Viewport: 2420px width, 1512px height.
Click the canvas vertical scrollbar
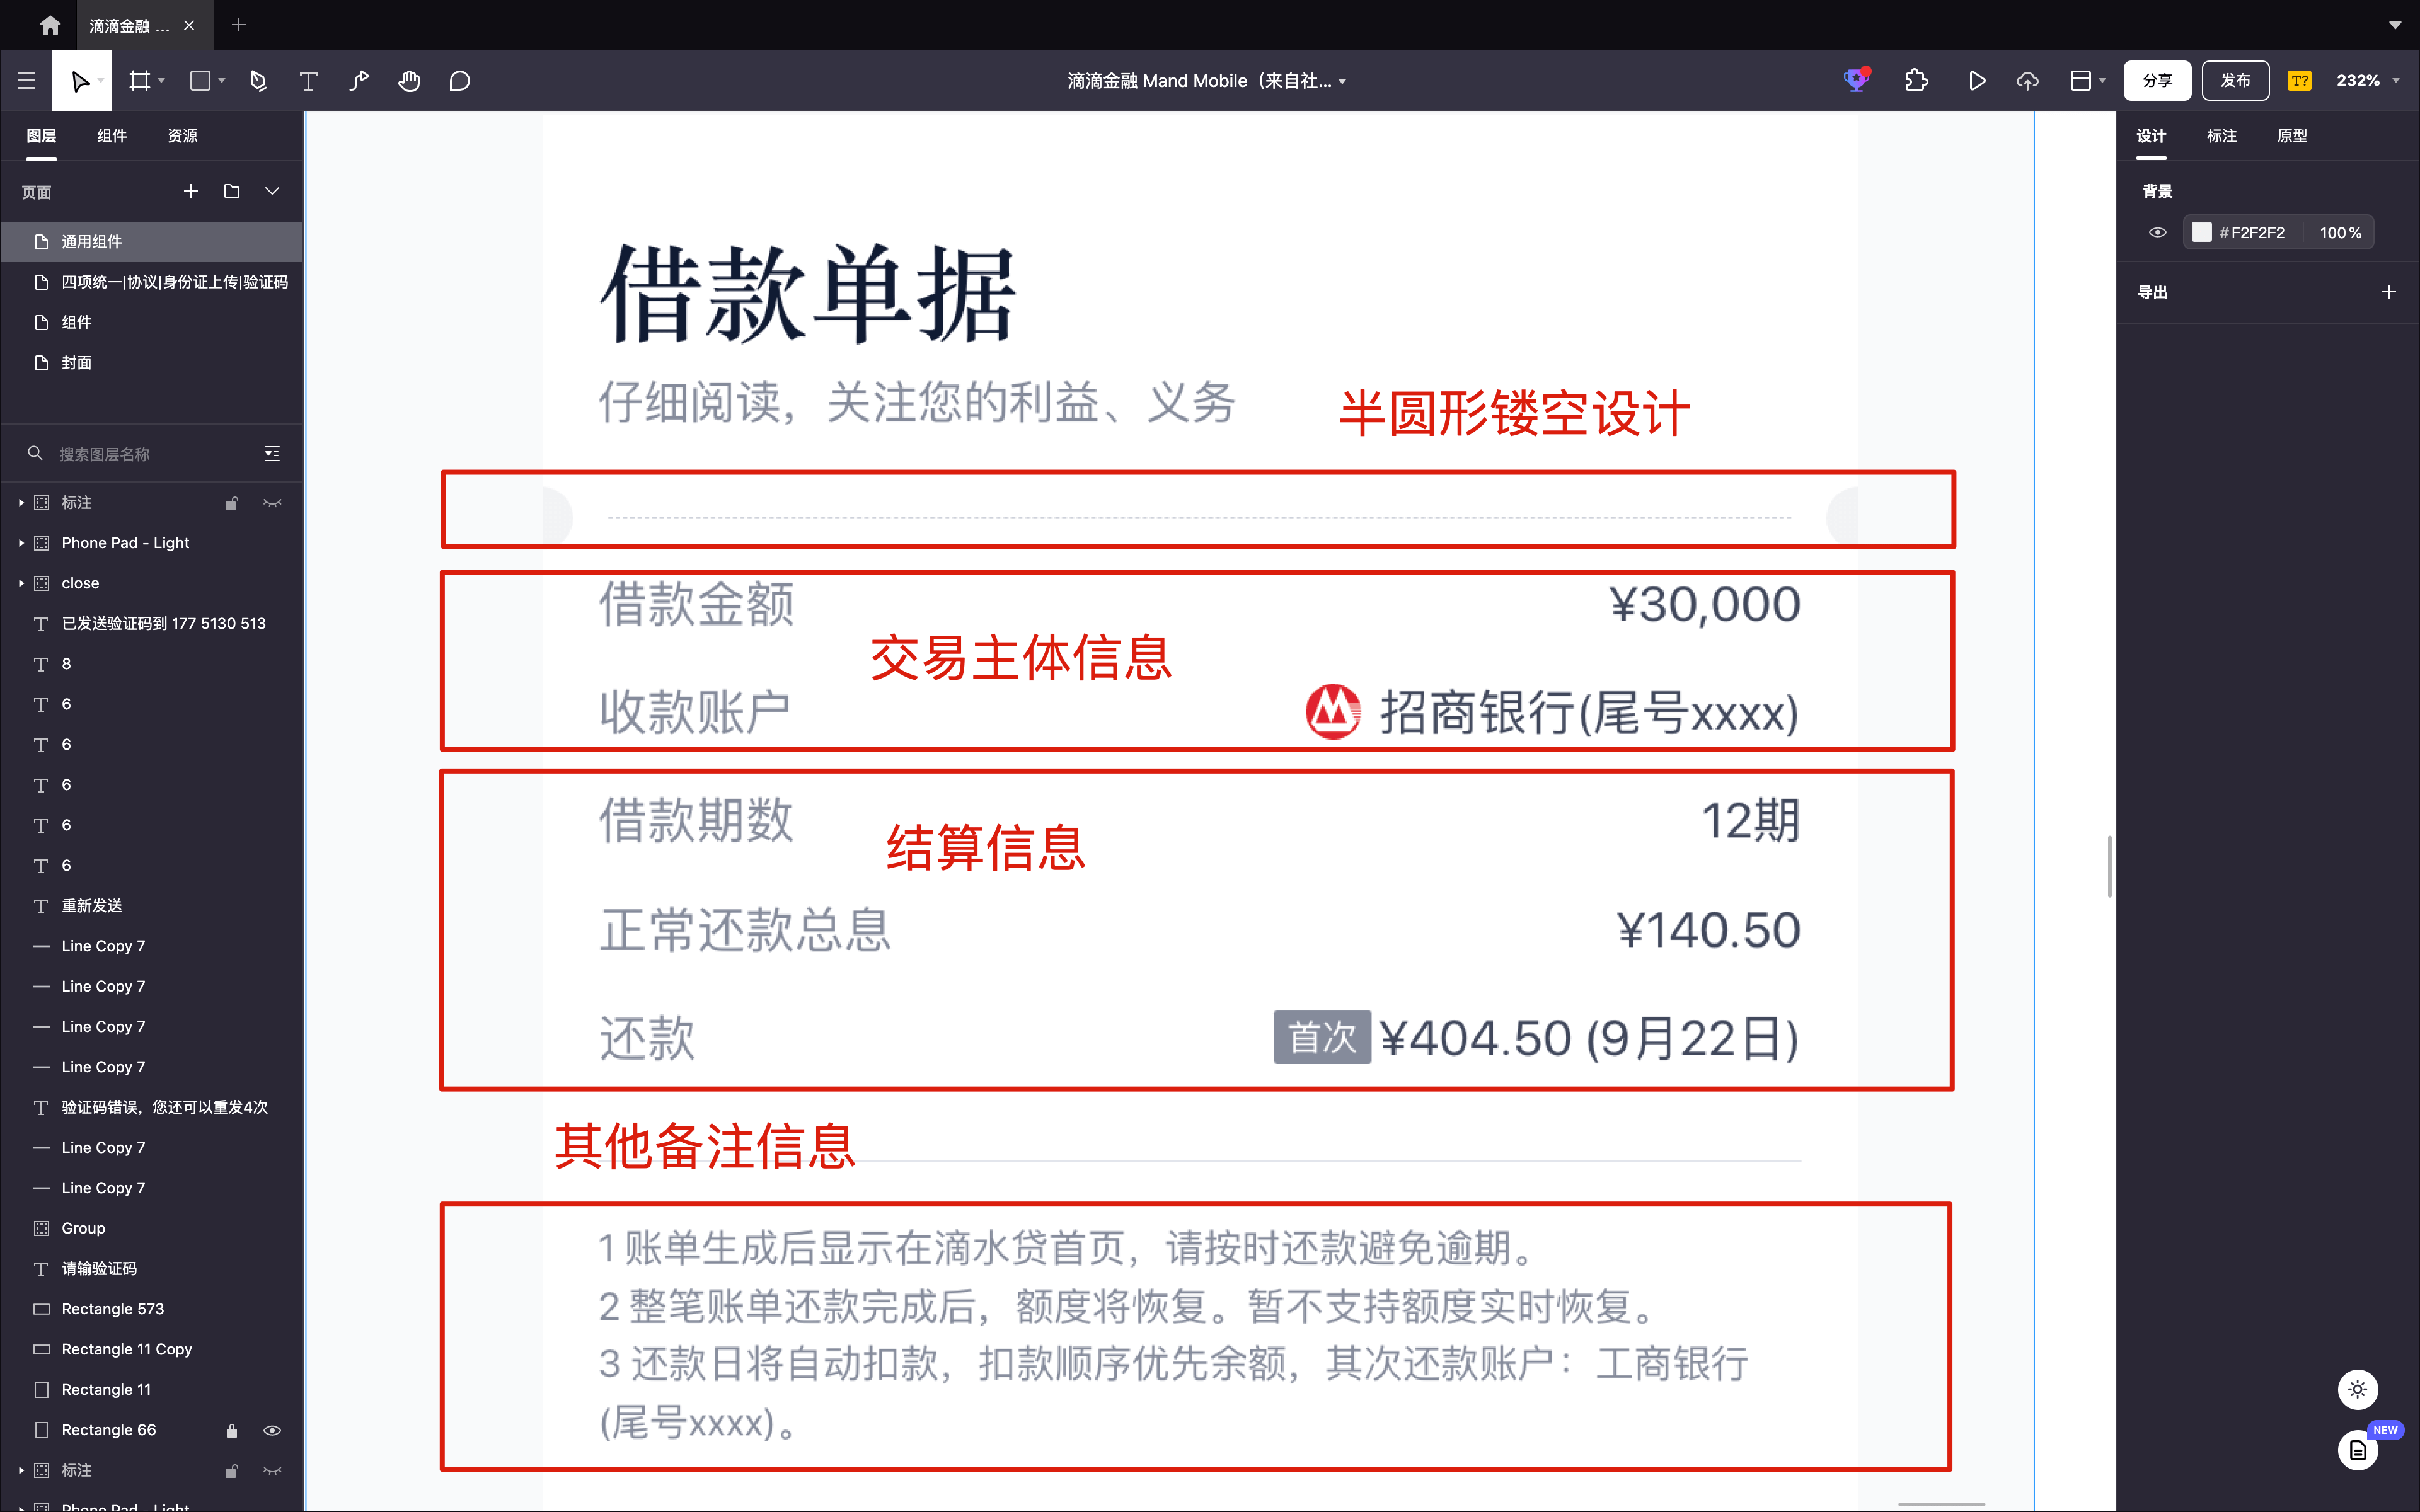click(2110, 866)
